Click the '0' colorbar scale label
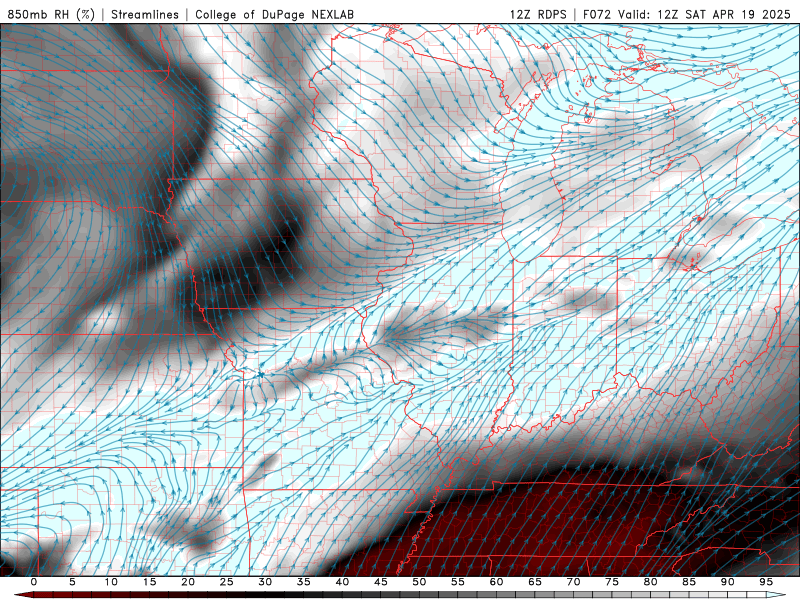The width and height of the screenshot is (800, 600). tap(34, 582)
